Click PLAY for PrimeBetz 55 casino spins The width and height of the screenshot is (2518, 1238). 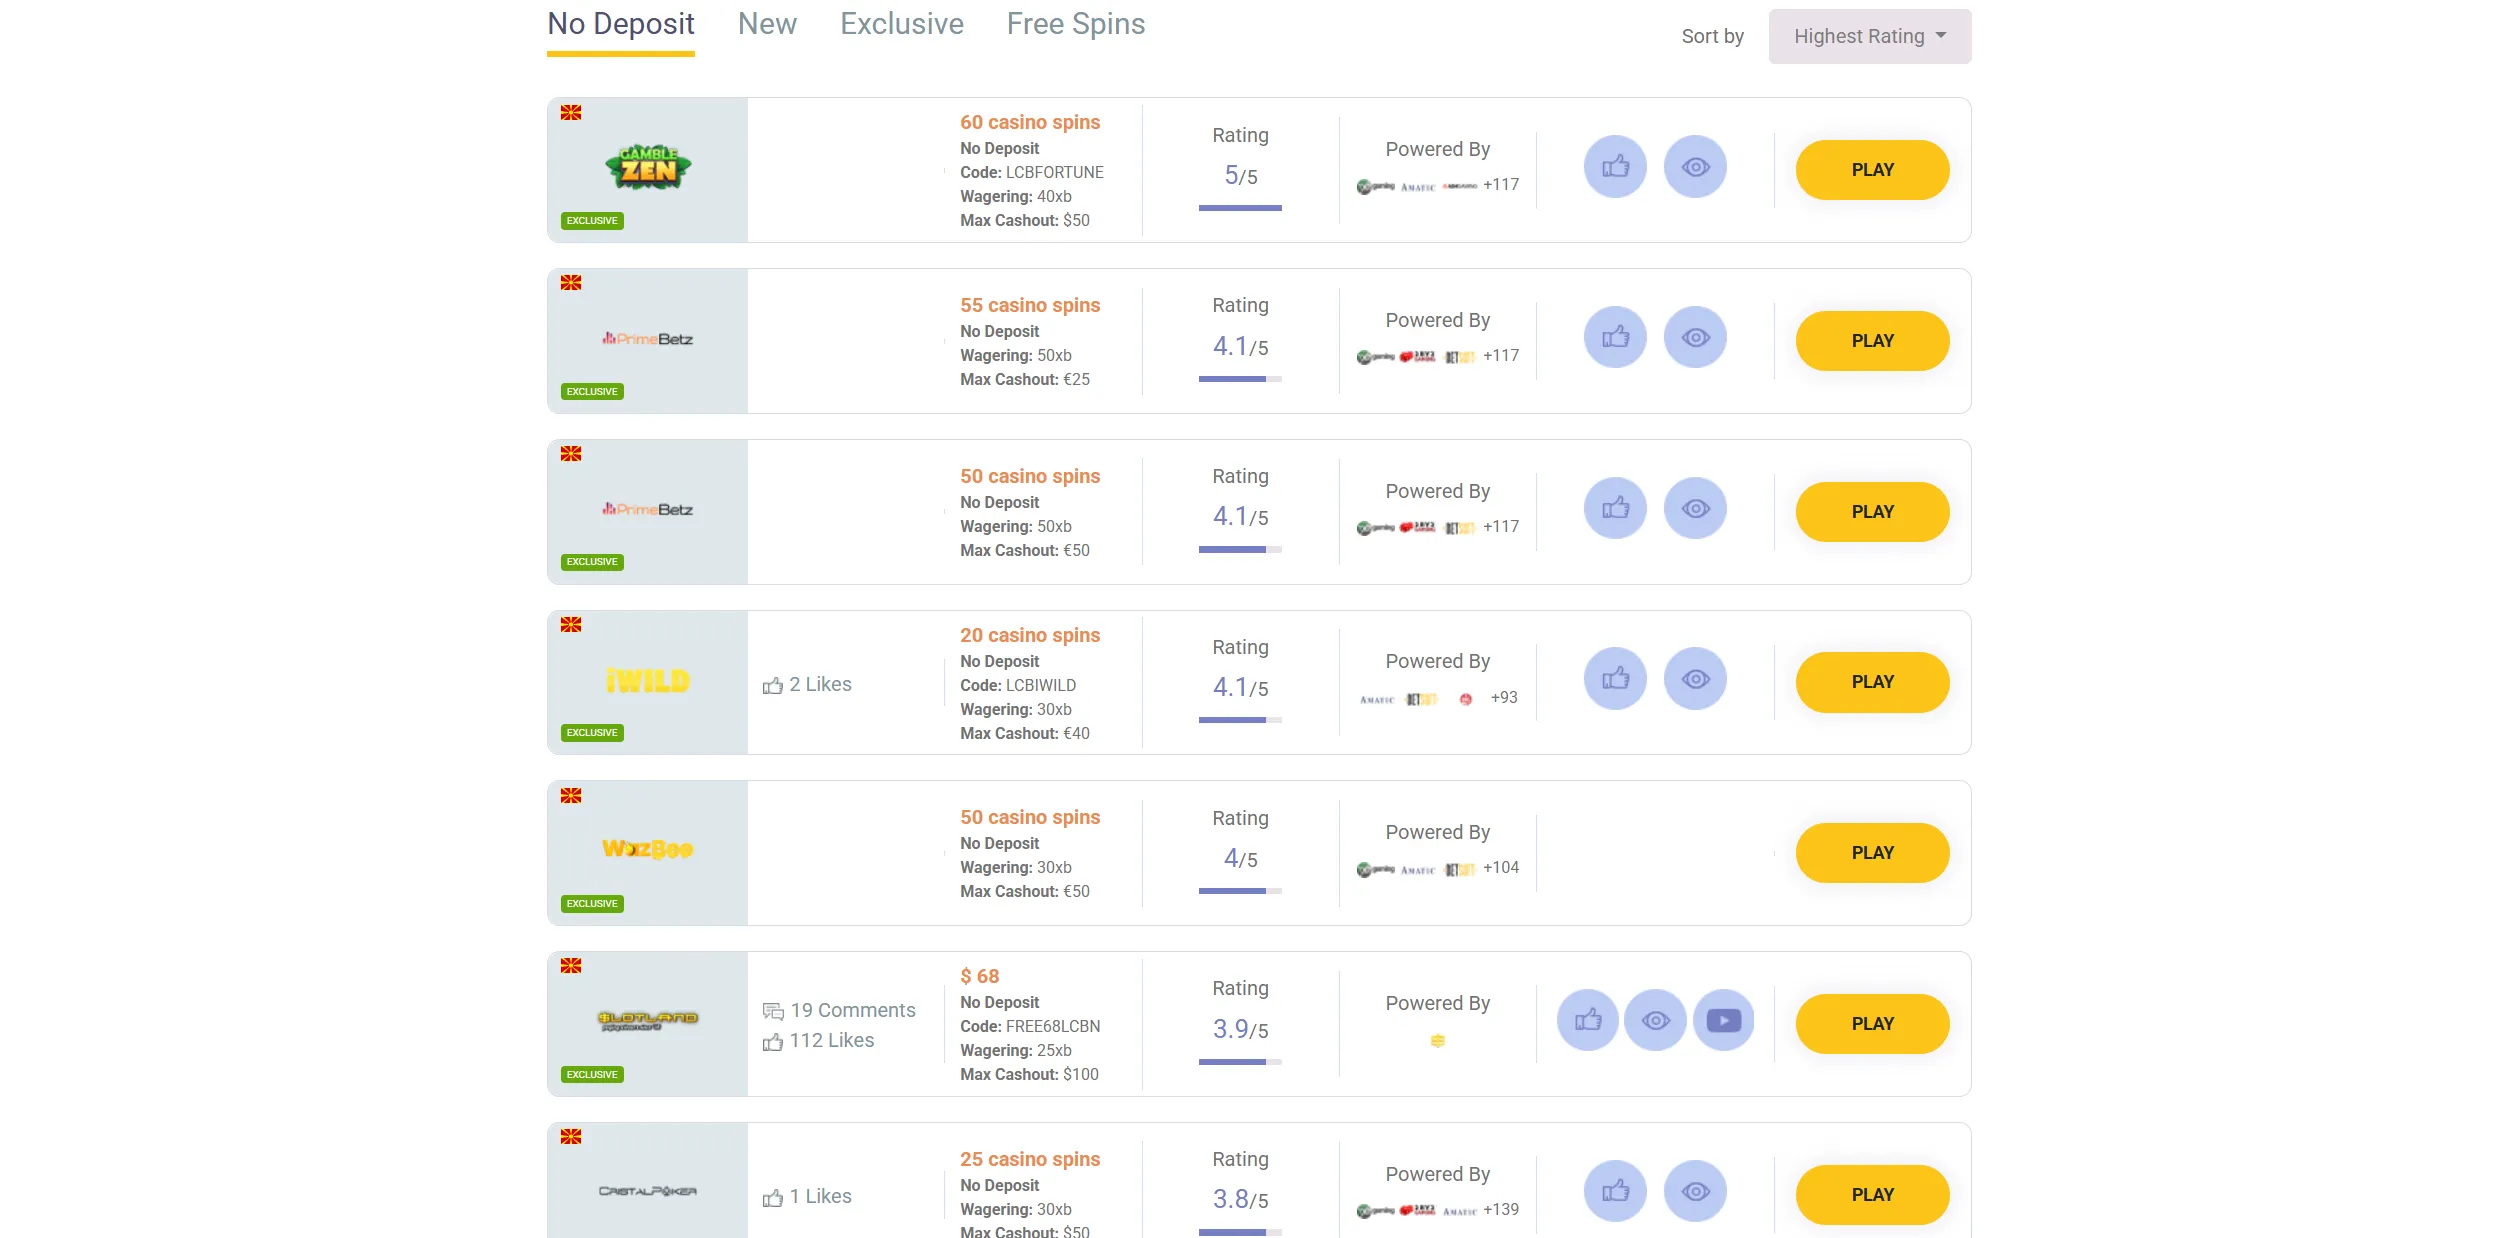(1873, 341)
